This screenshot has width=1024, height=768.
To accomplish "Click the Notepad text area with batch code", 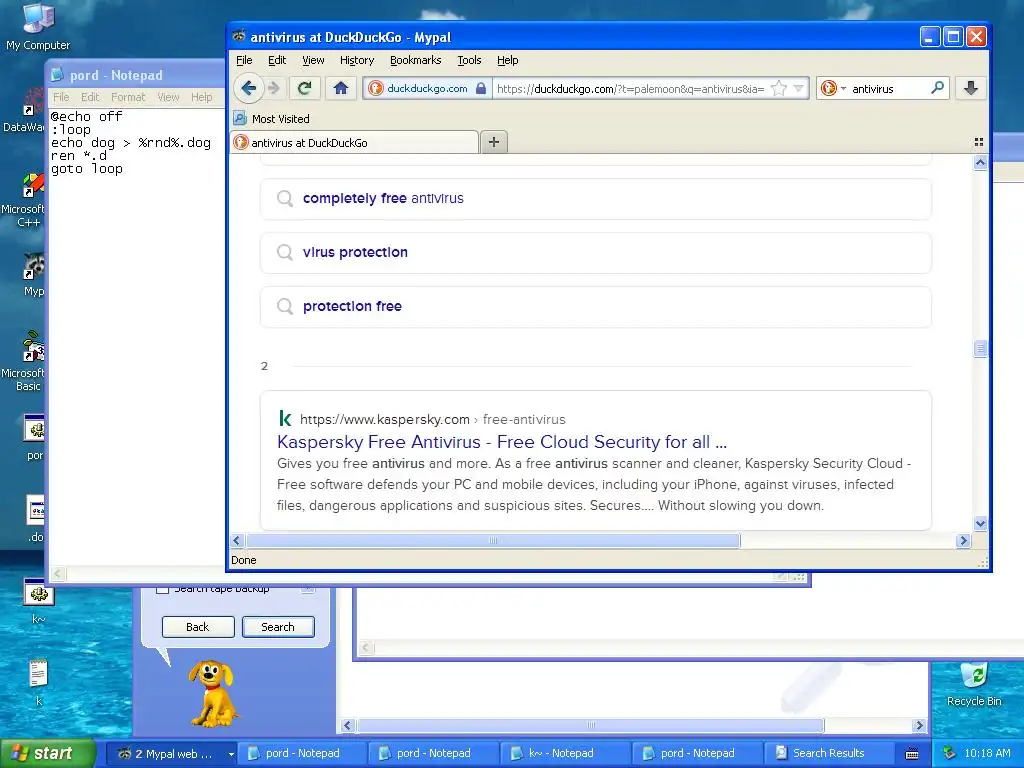I will 137,336.
